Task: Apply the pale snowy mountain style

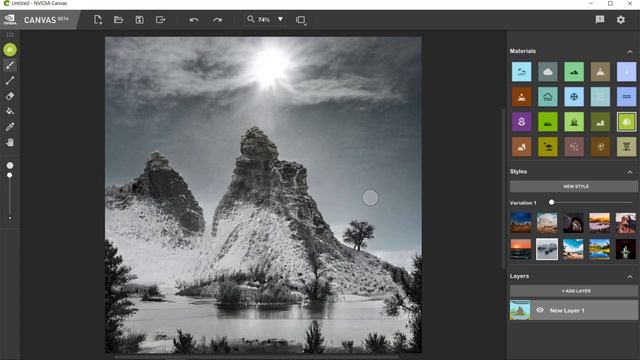Action: click(547, 222)
